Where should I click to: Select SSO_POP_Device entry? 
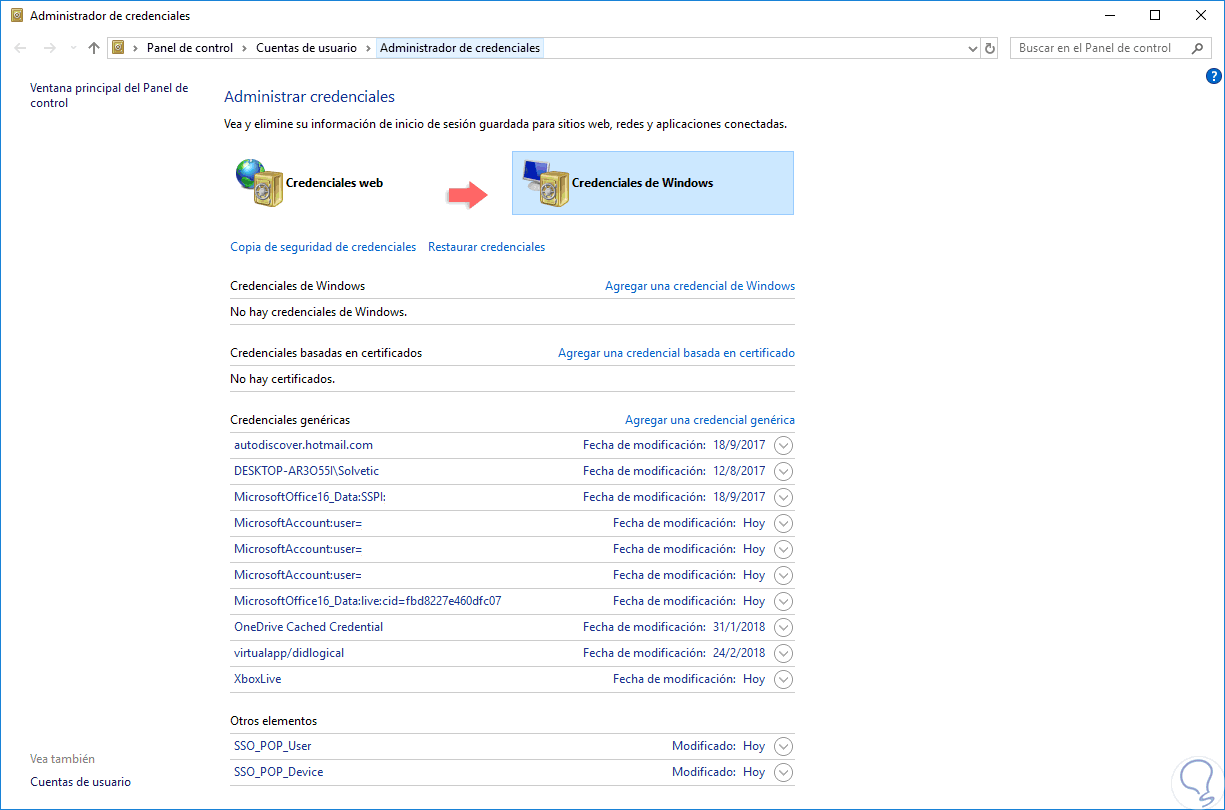coord(279,772)
